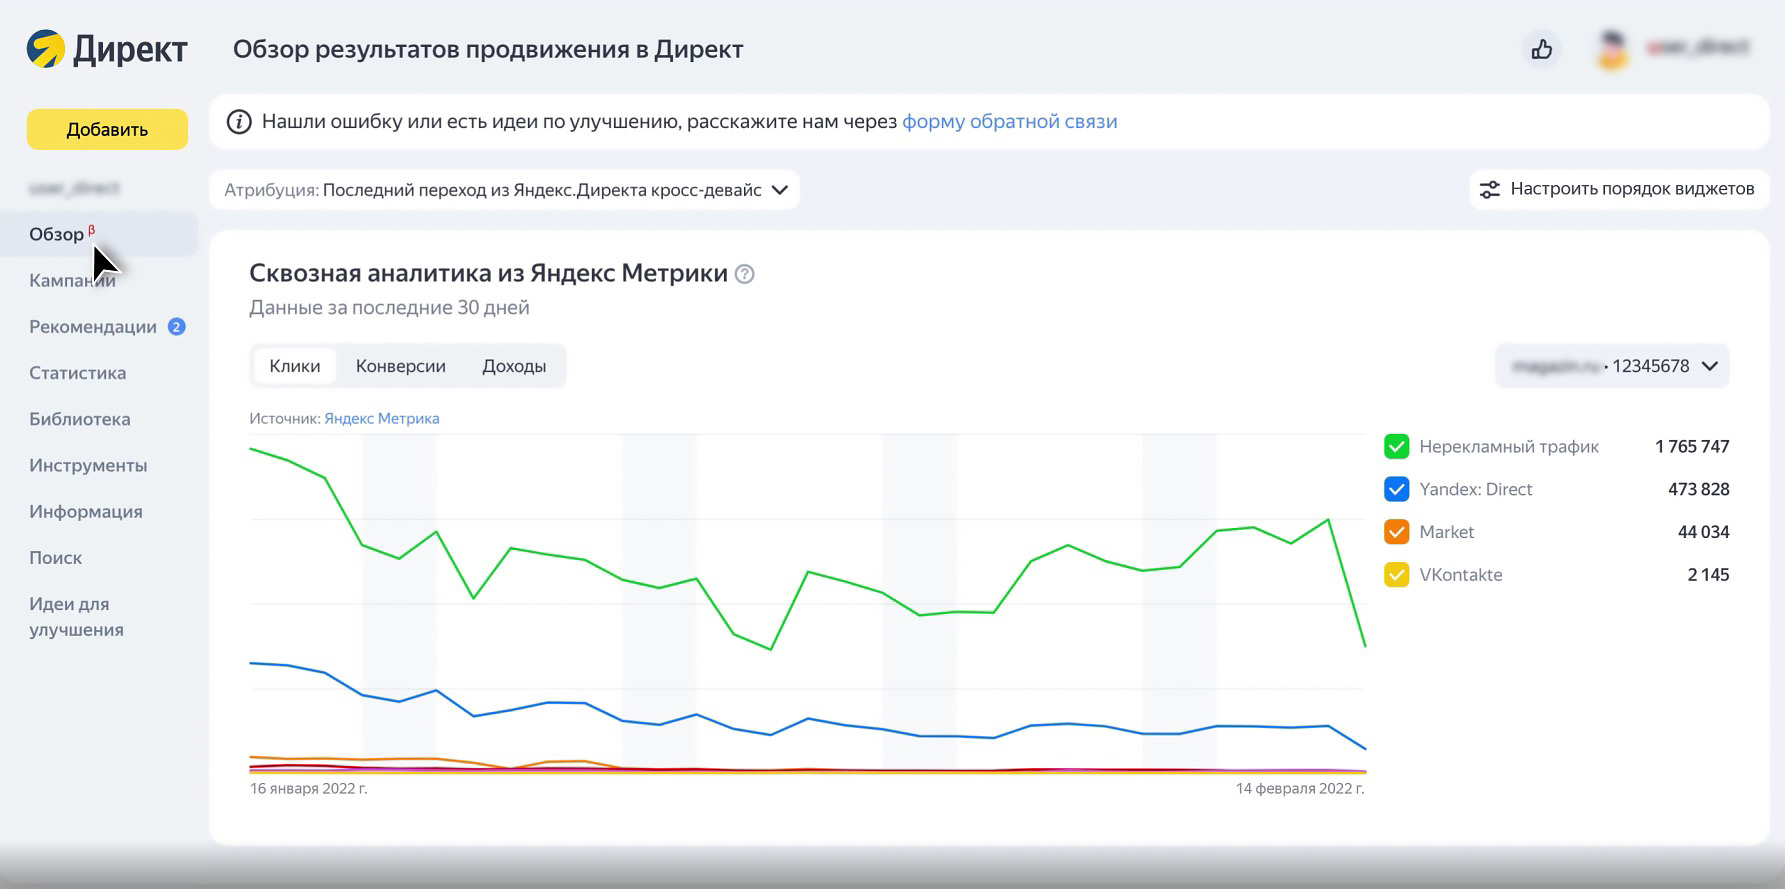Uncheck Yandex: Direct blue checkbox
Viewport: 1785px width, 889px height.
pyautogui.click(x=1396, y=489)
